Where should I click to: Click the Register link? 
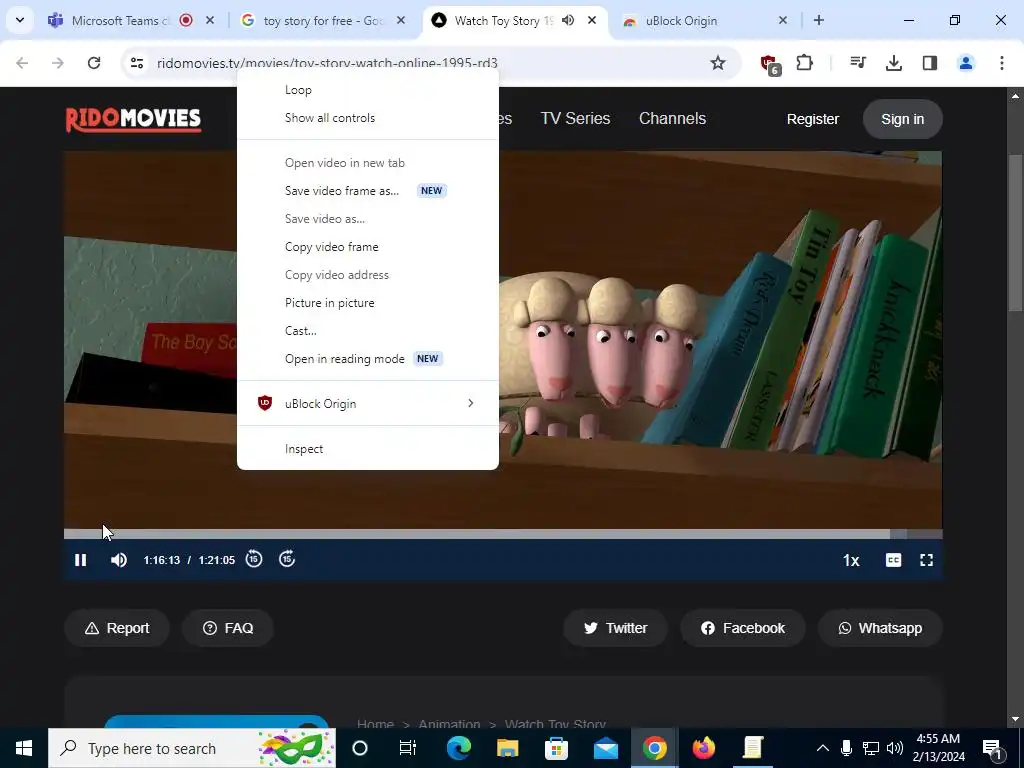pos(812,119)
